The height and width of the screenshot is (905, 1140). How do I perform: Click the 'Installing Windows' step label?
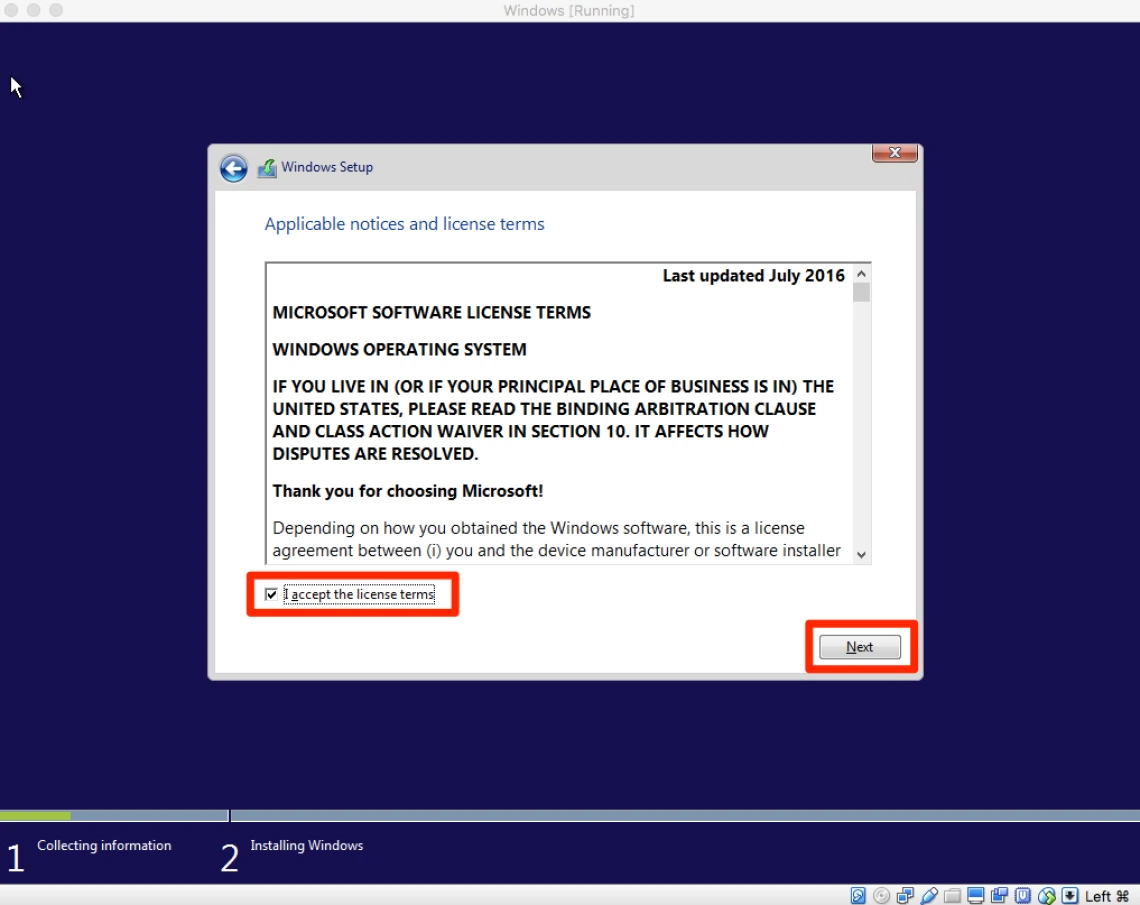[306, 845]
